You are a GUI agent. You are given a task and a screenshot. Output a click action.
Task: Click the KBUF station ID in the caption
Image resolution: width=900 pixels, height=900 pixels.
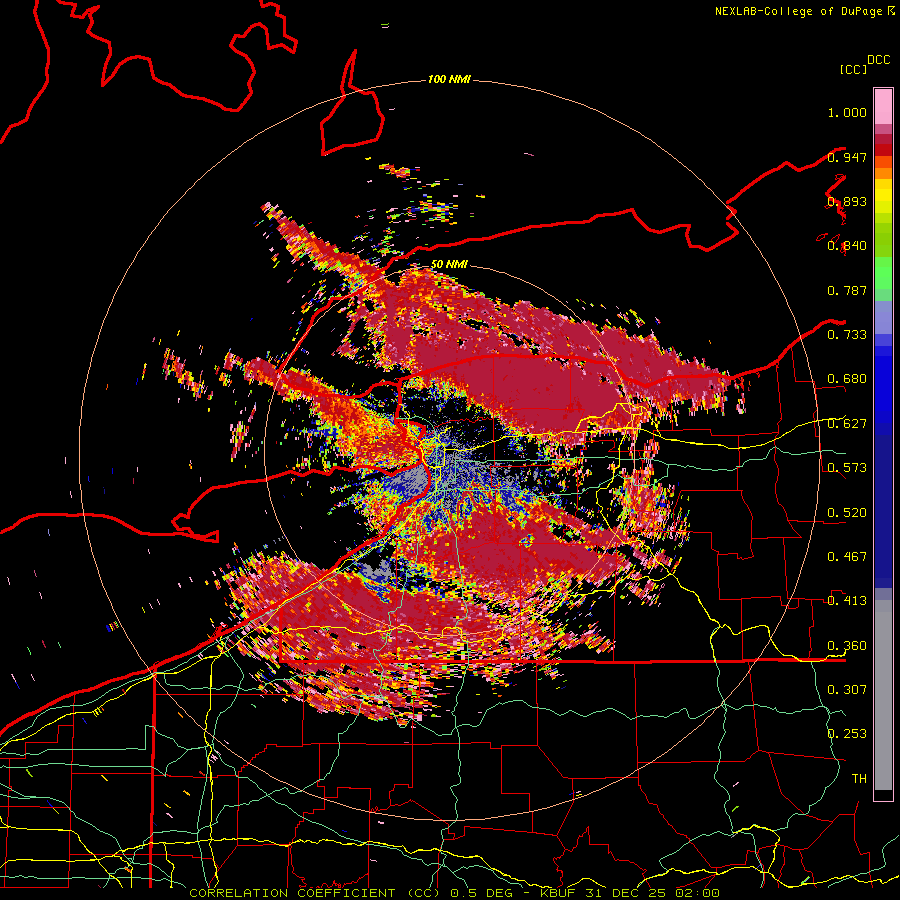pos(560,893)
